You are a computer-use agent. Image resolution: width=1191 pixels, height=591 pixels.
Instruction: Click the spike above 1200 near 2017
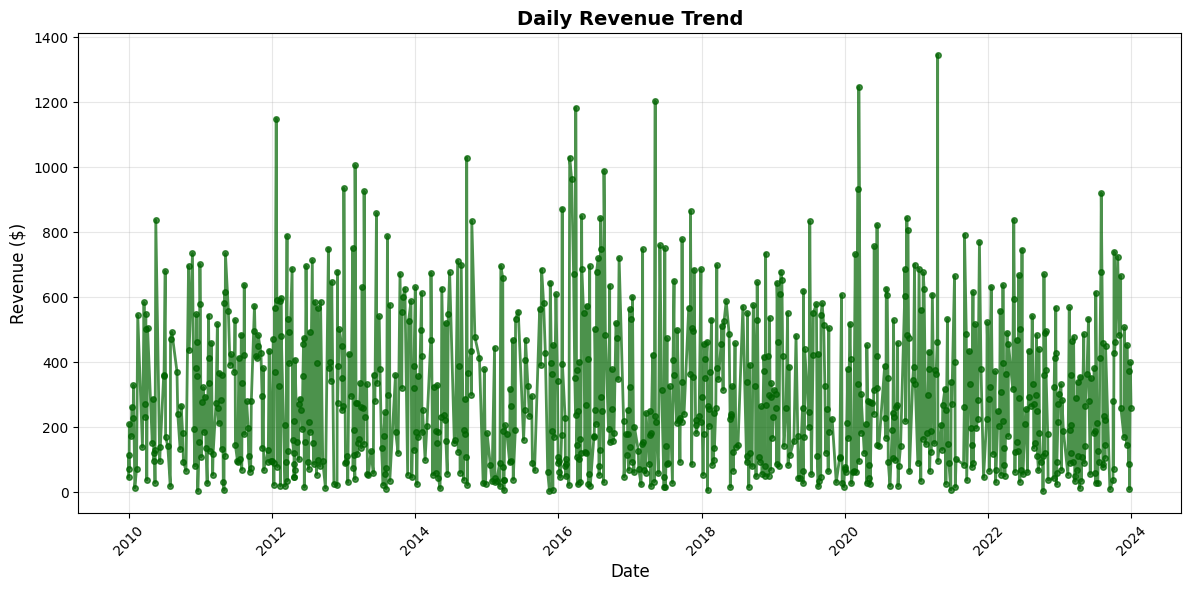pyautogui.click(x=656, y=100)
